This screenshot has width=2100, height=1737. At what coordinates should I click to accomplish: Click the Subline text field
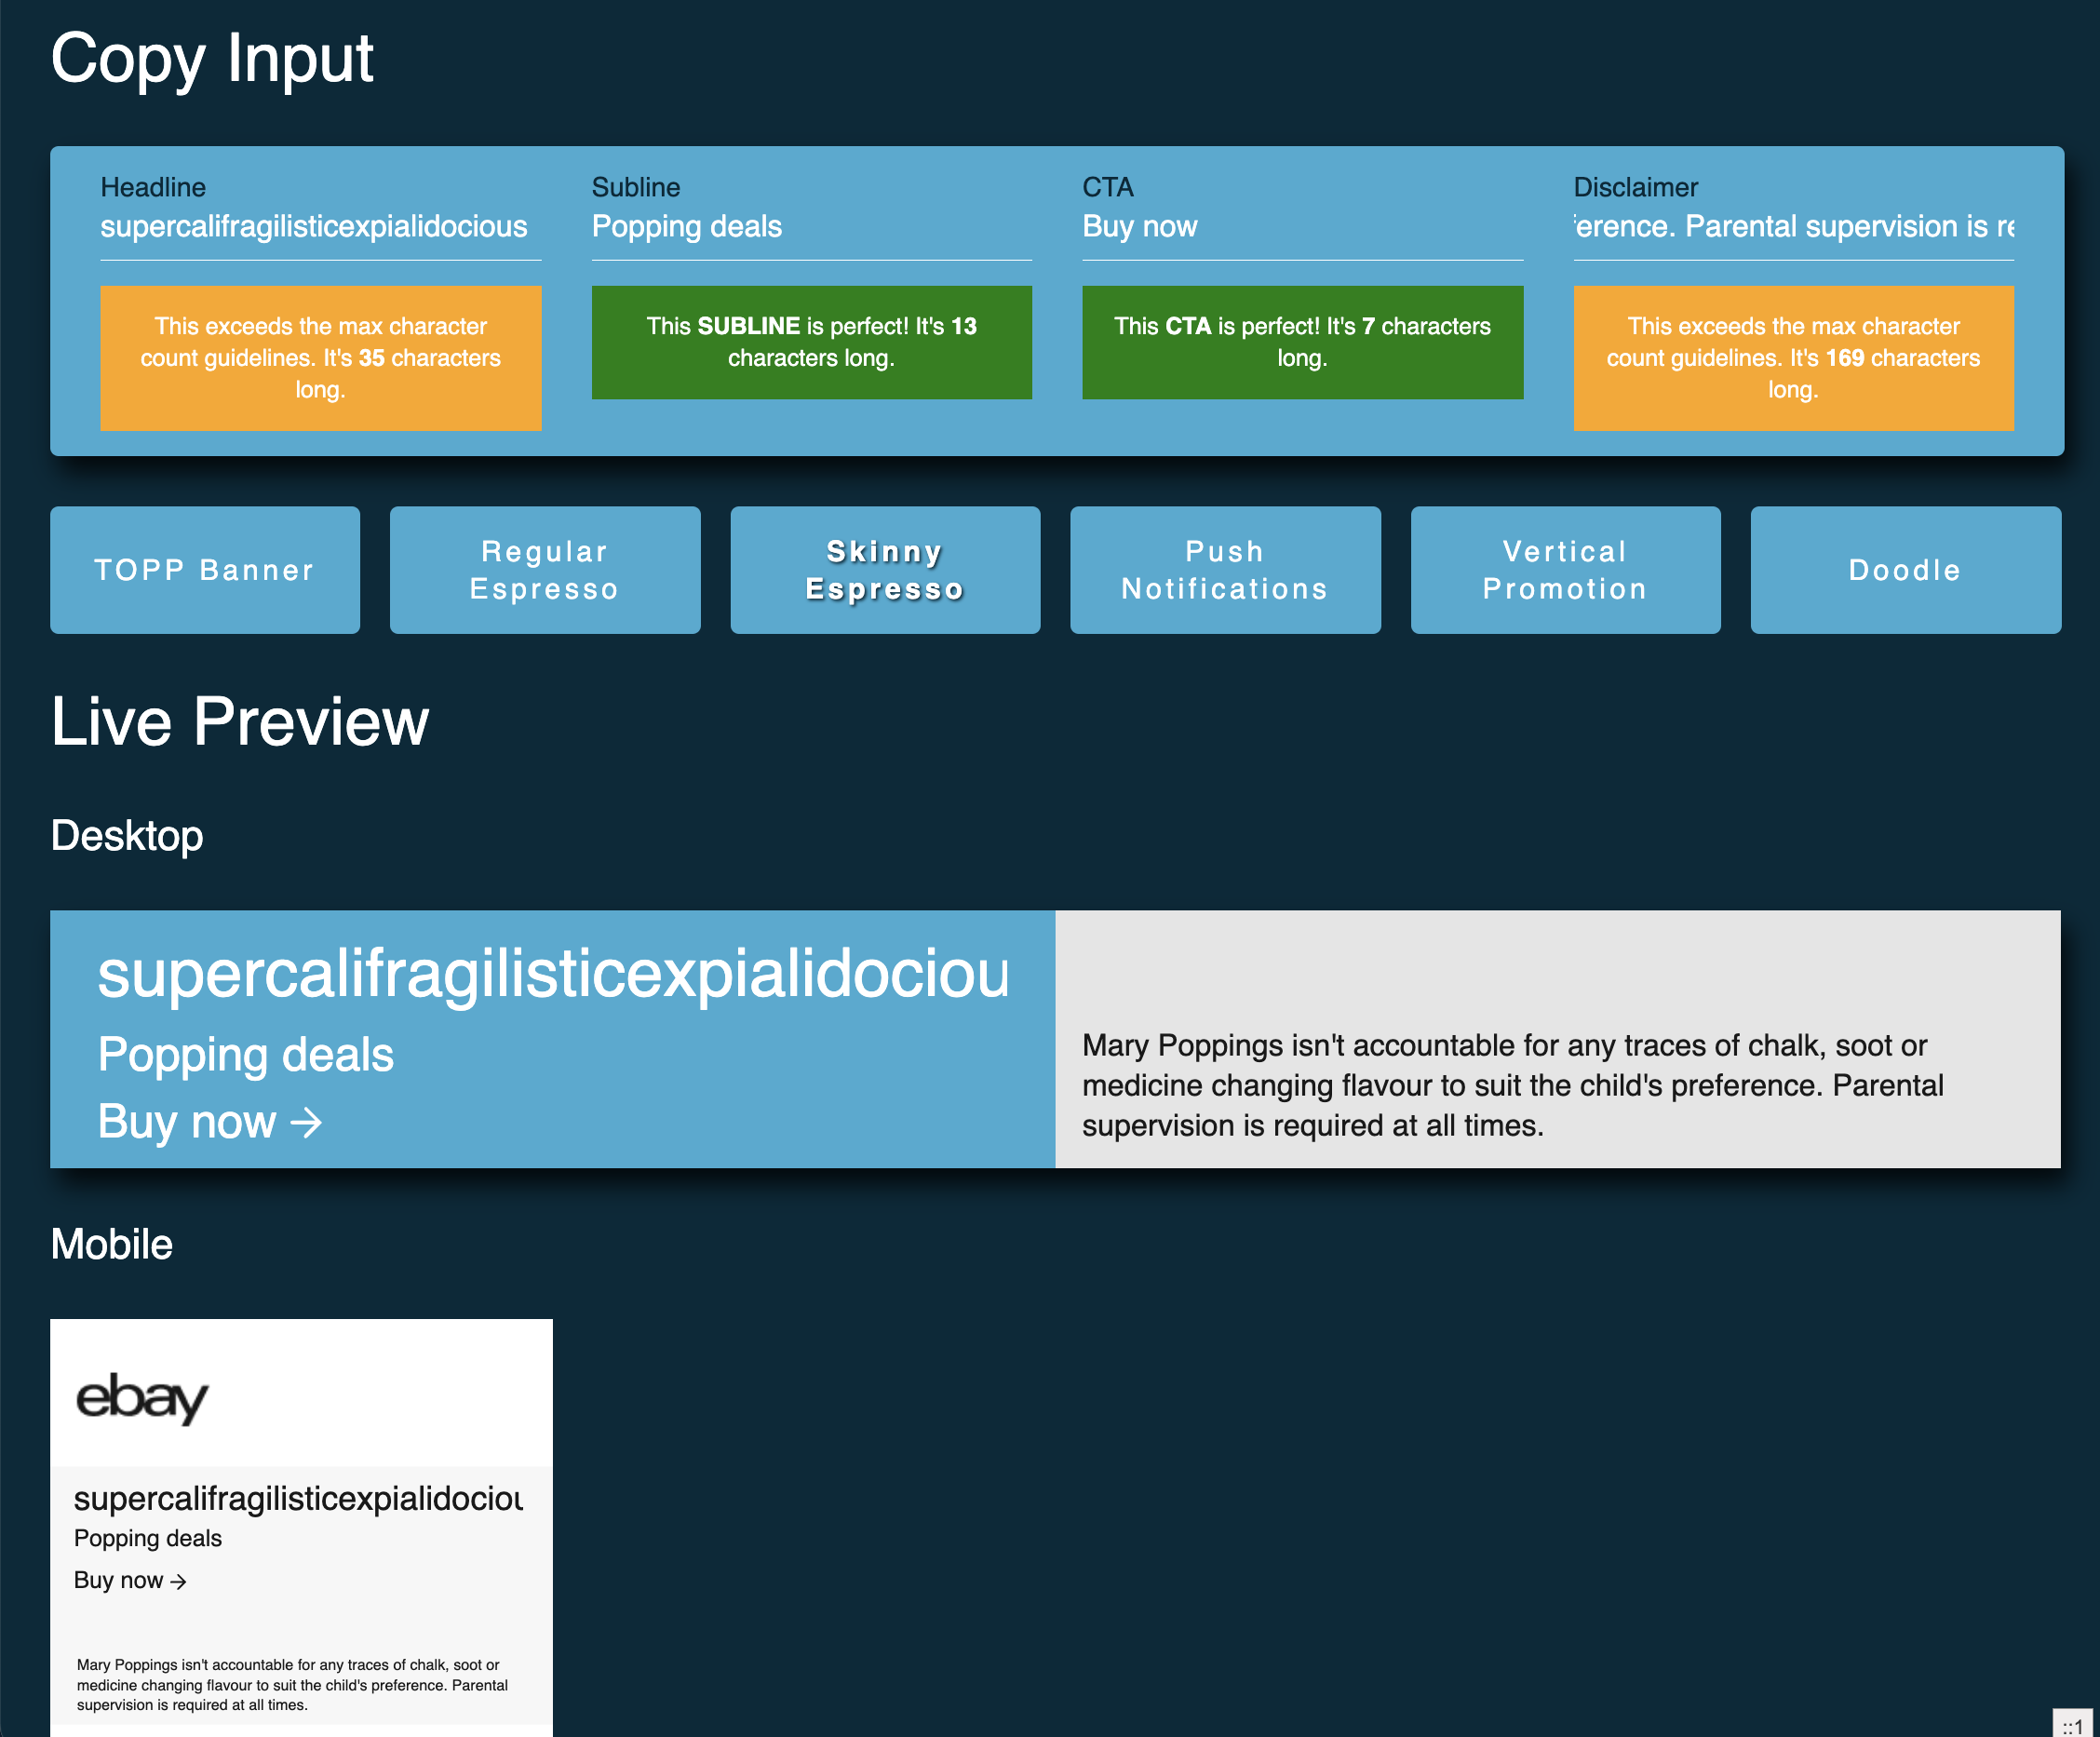coord(810,227)
